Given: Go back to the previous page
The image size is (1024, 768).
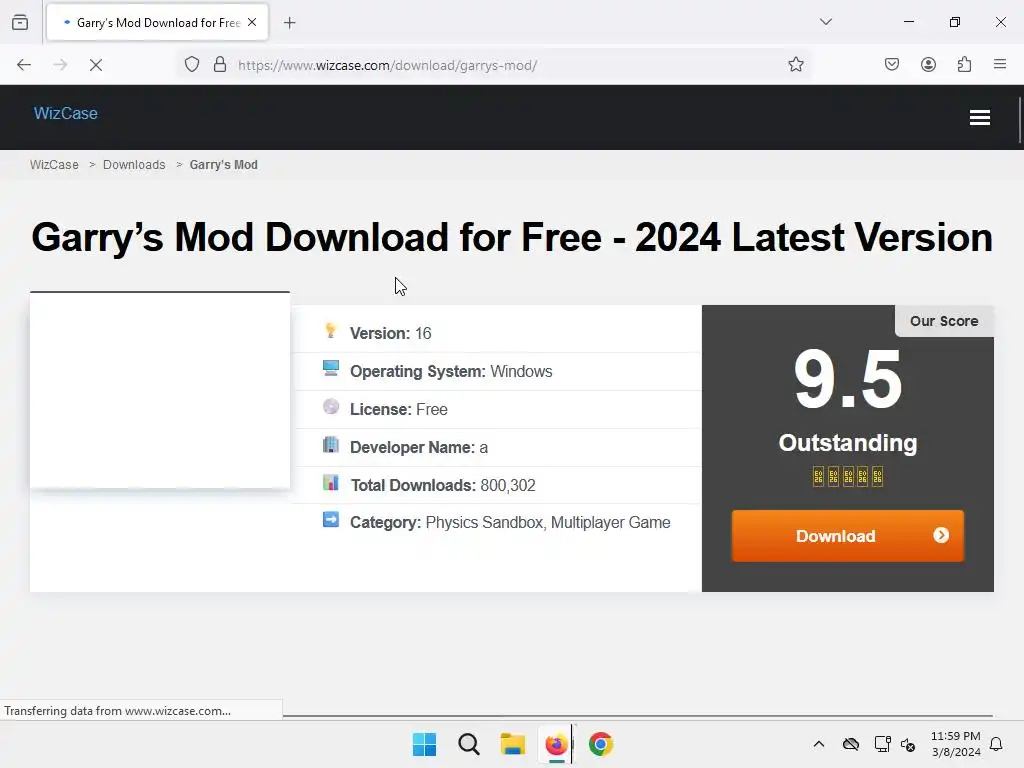Looking at the screenshot, I should point(24,65).
